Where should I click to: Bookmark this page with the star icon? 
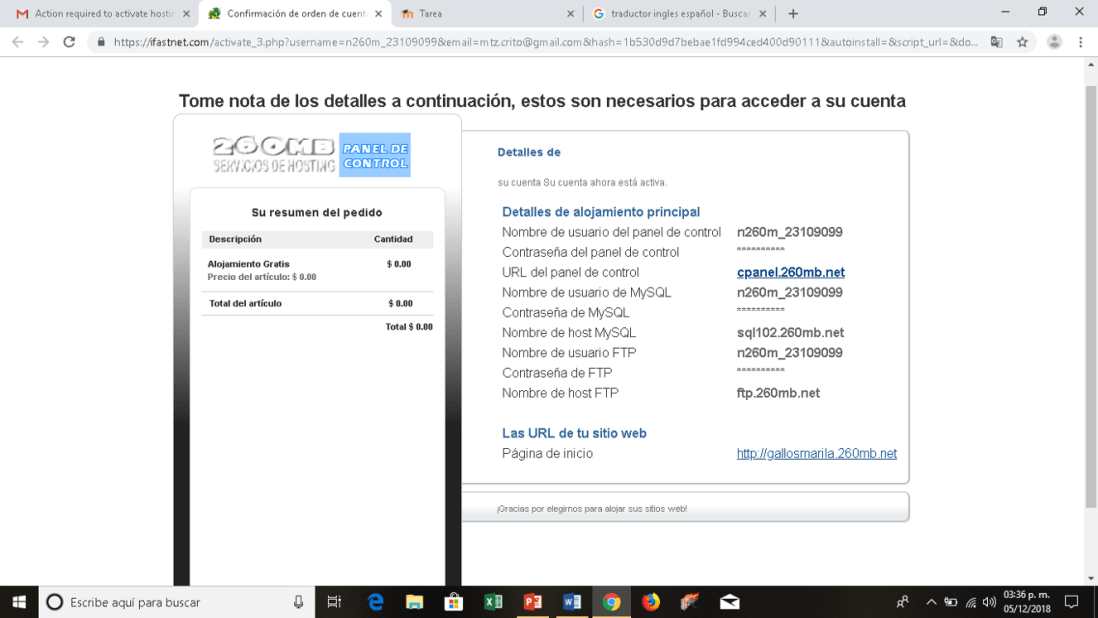(1022, 42)
